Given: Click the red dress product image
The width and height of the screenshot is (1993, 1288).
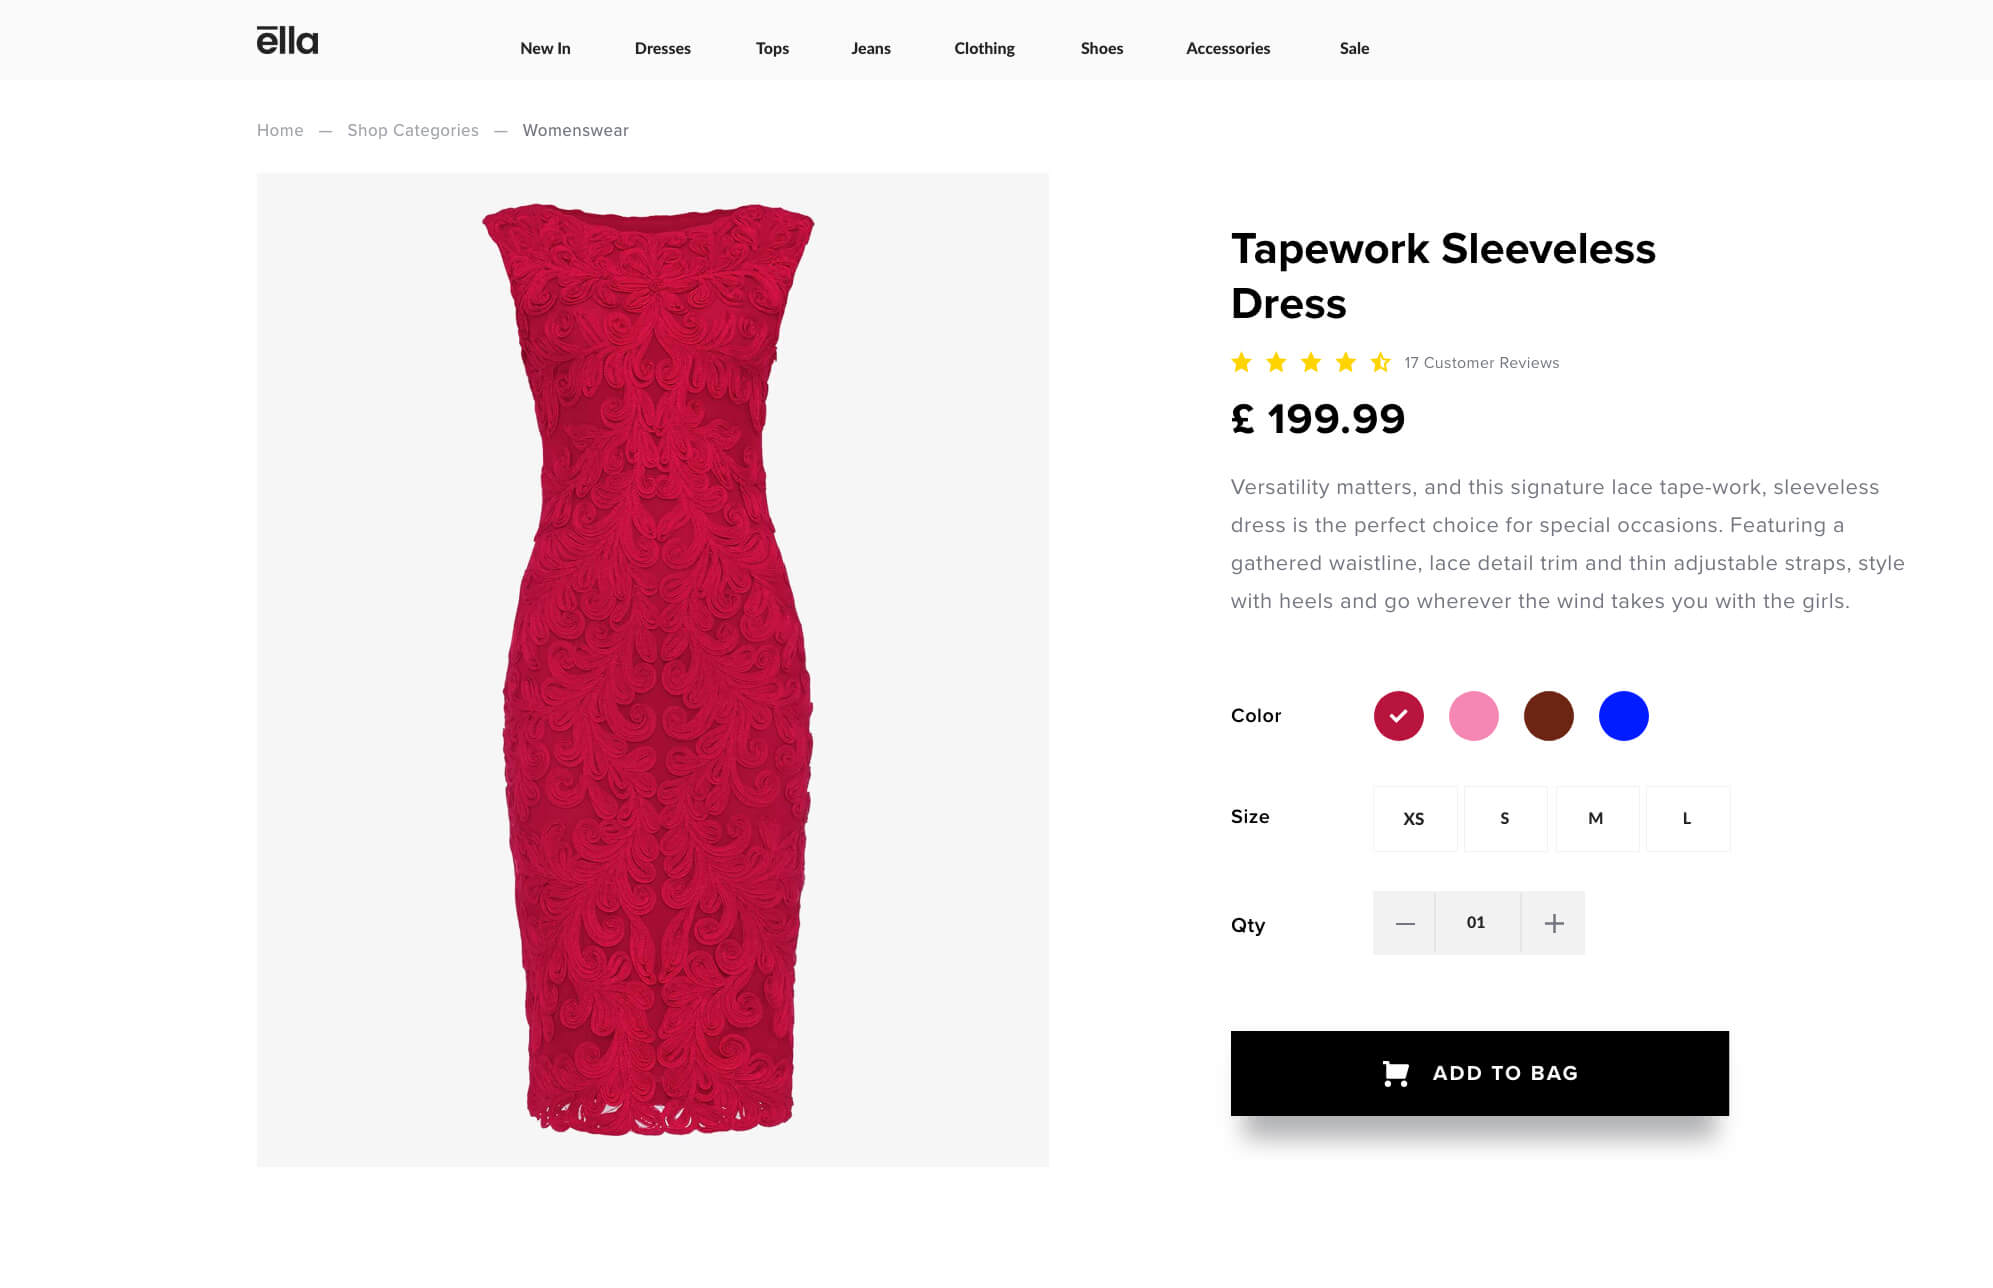Looking at the screenshot, I should click(652, 669).
